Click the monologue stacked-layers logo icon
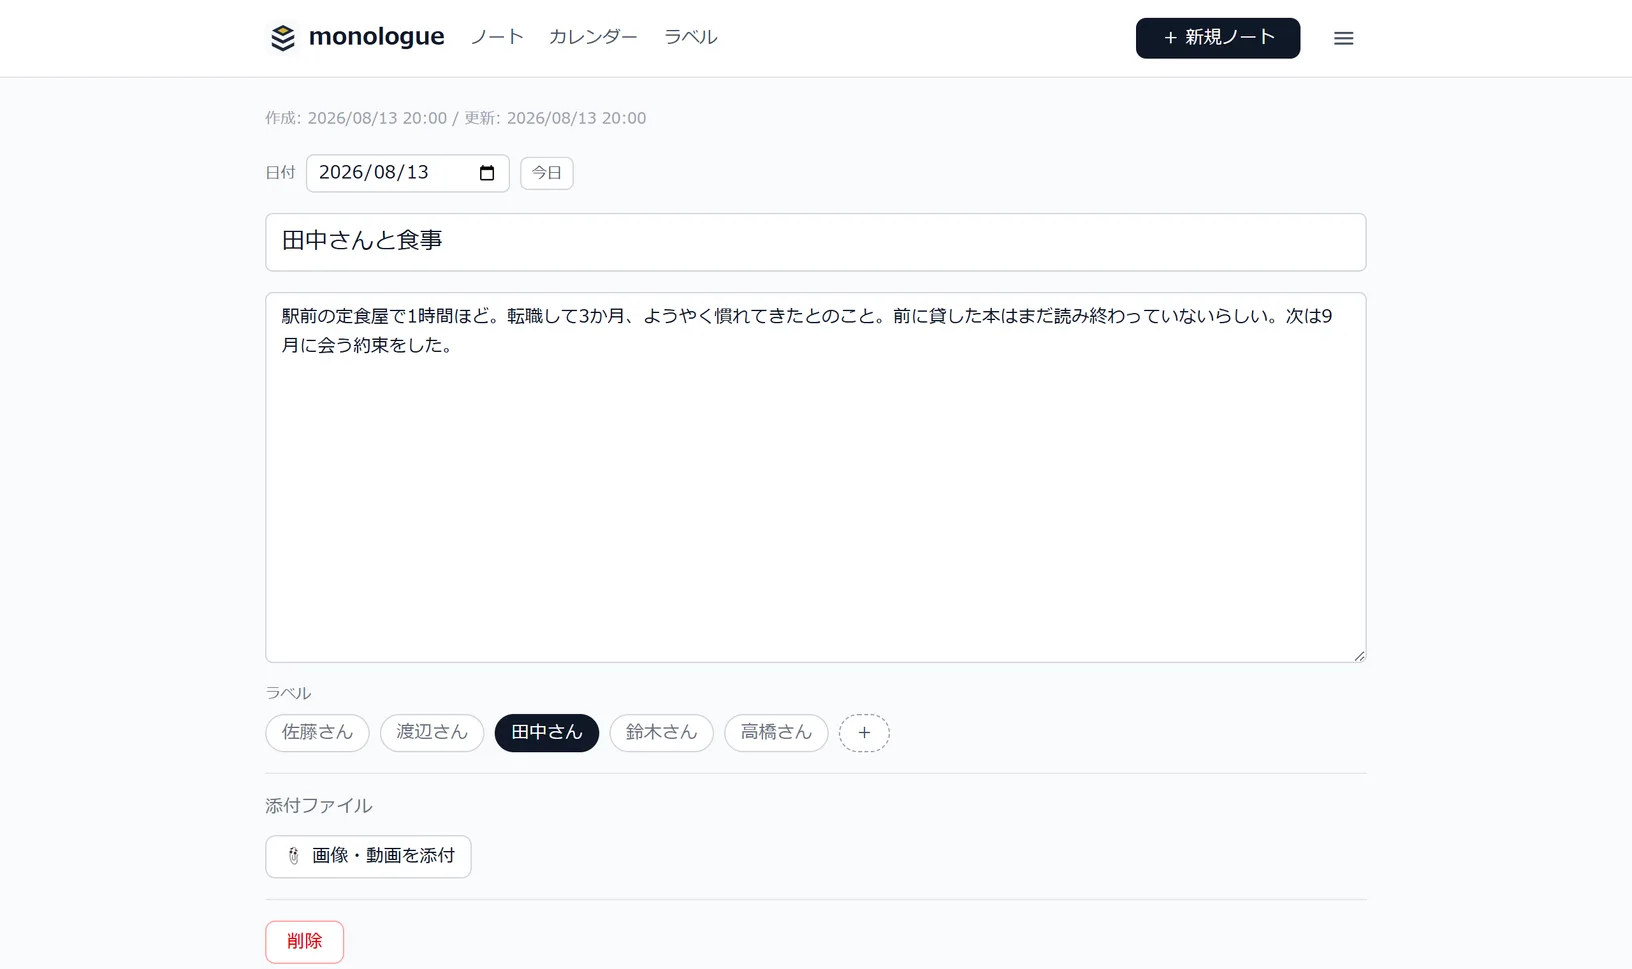1632x969 pixels. pyautogui.click(x=283, y=38)
